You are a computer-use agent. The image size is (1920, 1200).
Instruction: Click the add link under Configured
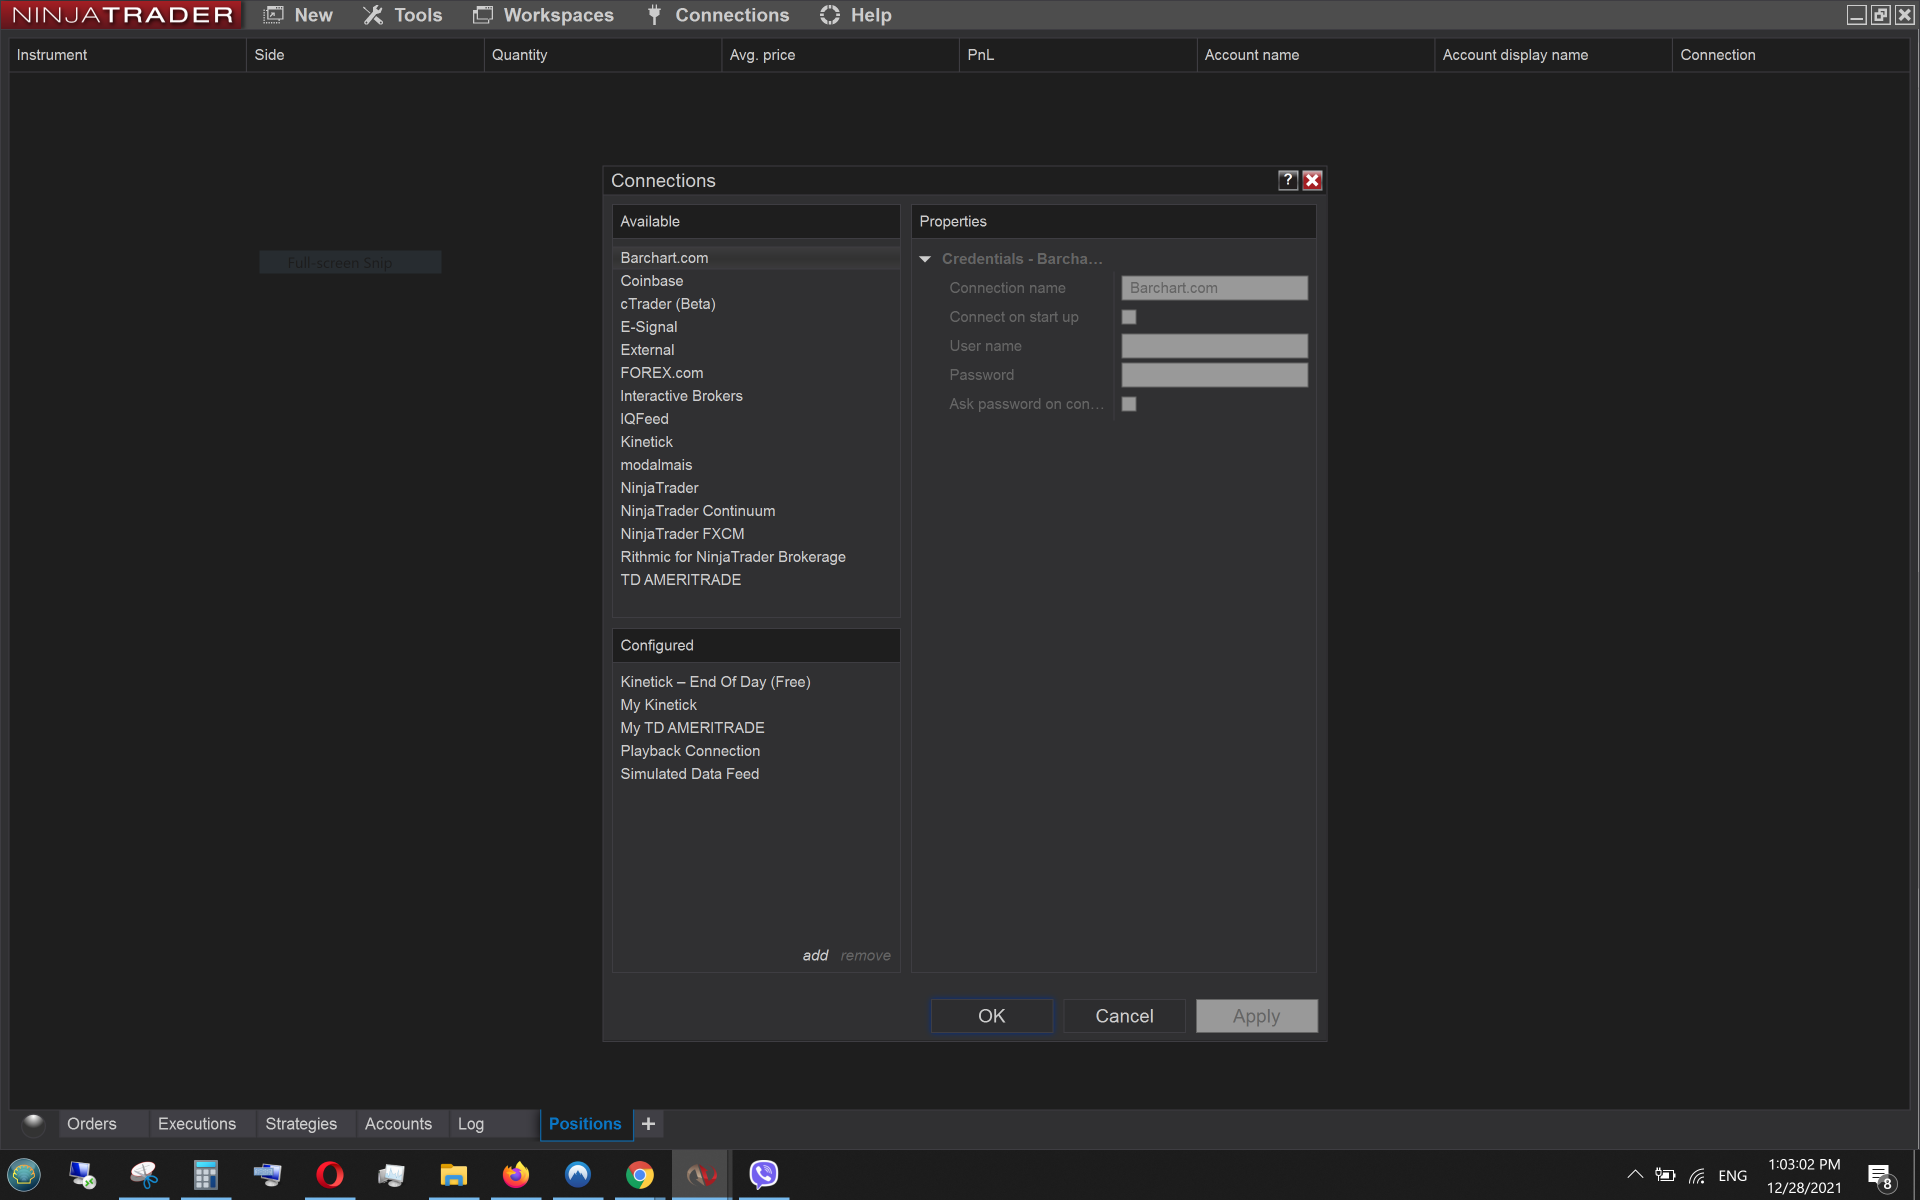[815, 956]
